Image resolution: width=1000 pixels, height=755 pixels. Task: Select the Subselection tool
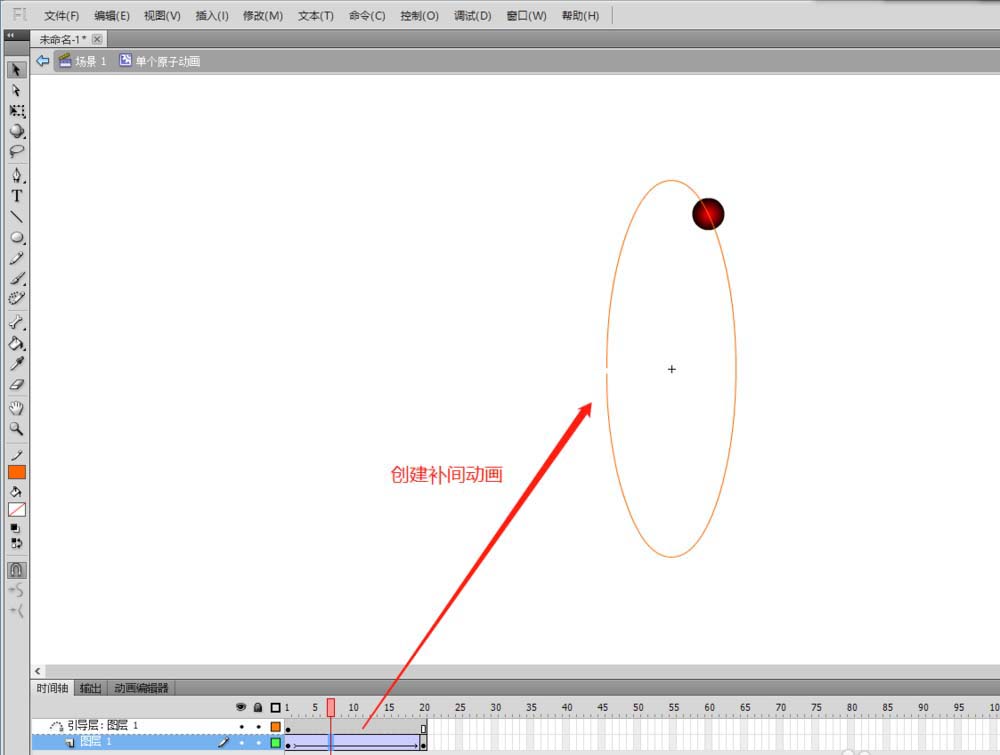click(16, 90)
